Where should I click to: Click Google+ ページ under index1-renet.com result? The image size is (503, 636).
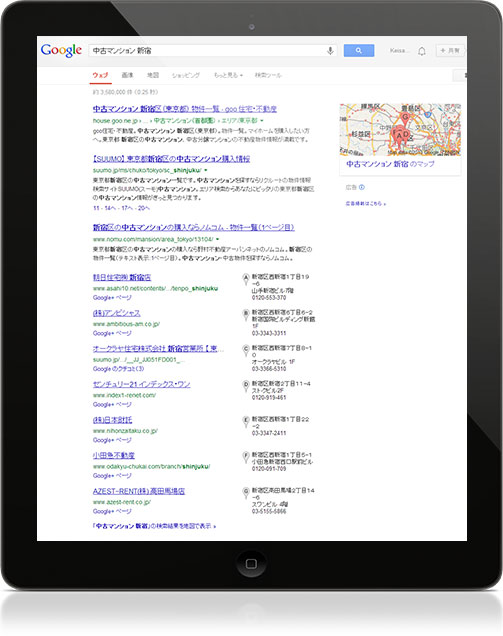(x=112, y=405)
